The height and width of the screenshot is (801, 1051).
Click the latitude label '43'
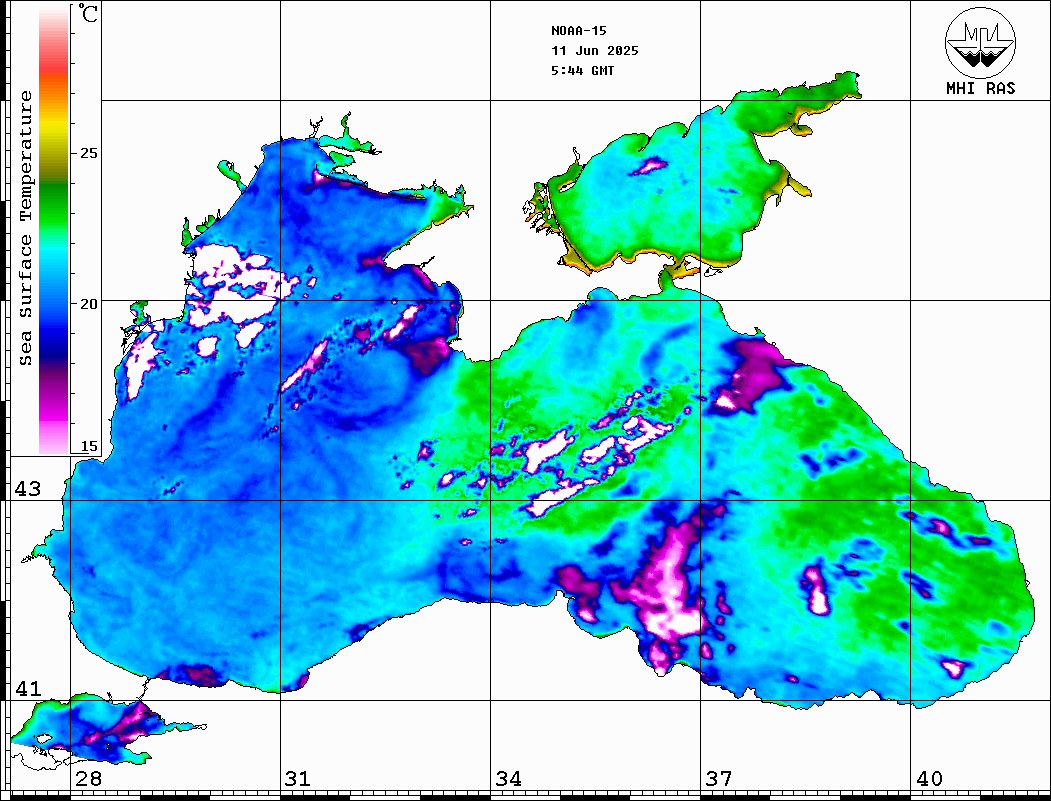click(x=27, y=489)
